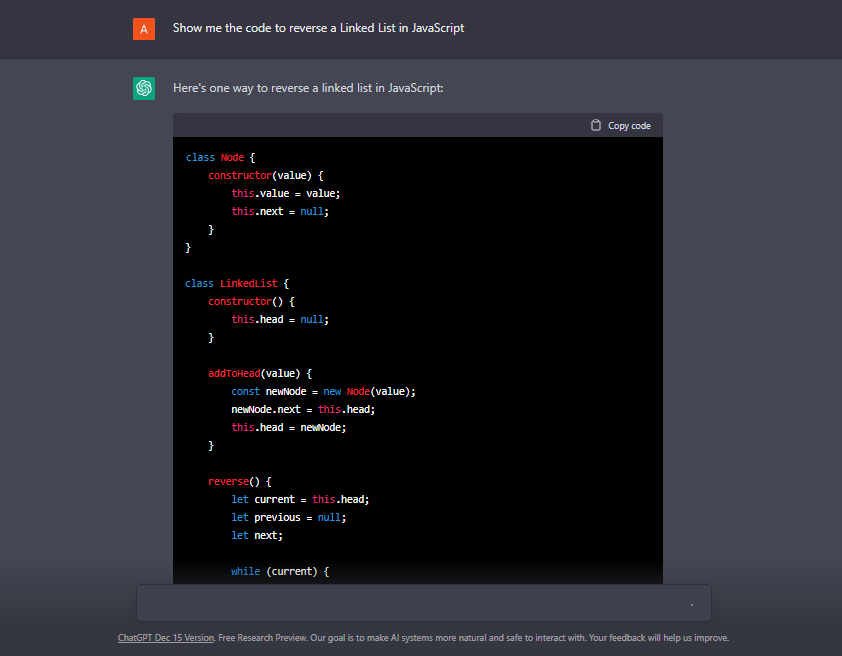Click the green ChatGPT logo icon
842x656 pixels.
tap(144, 89)
